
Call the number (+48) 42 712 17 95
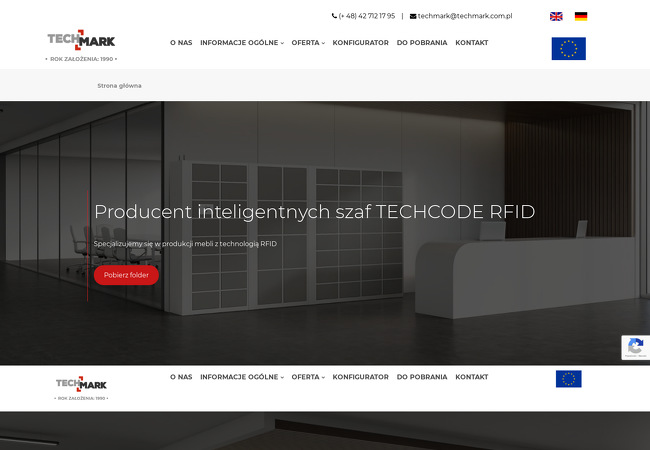coord(366,16)
